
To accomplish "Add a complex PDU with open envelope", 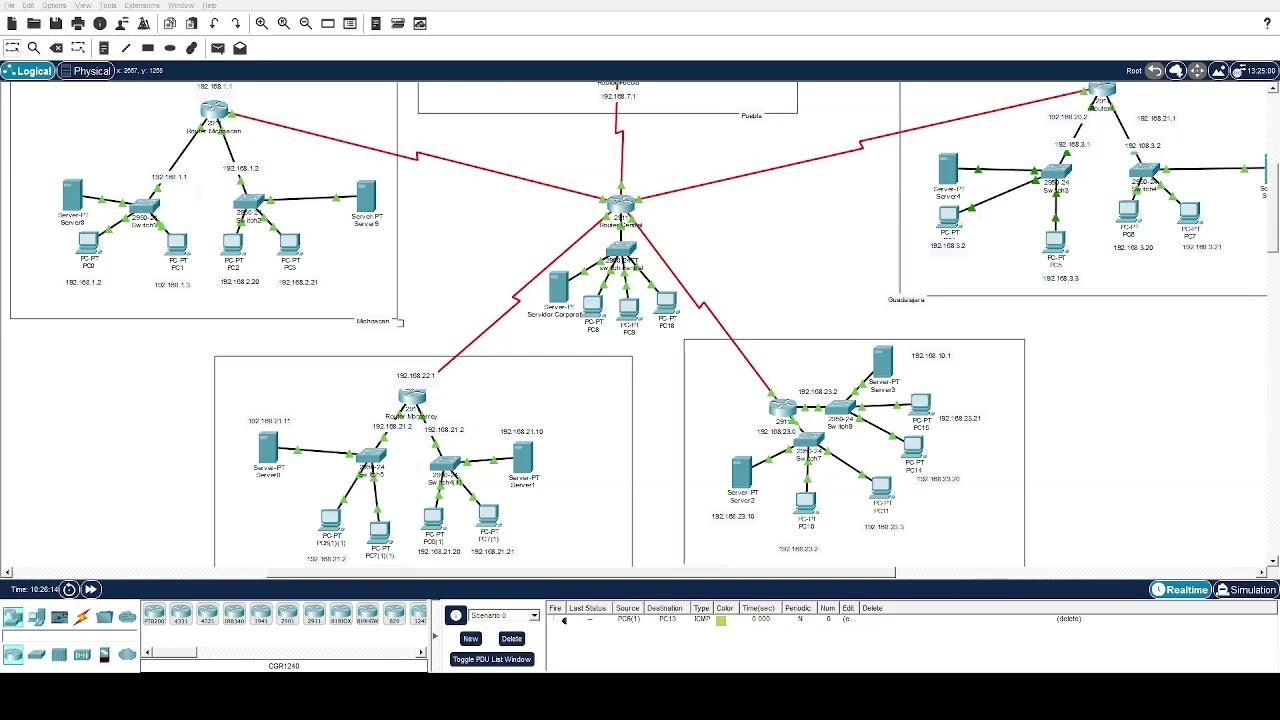I will 240,48.
